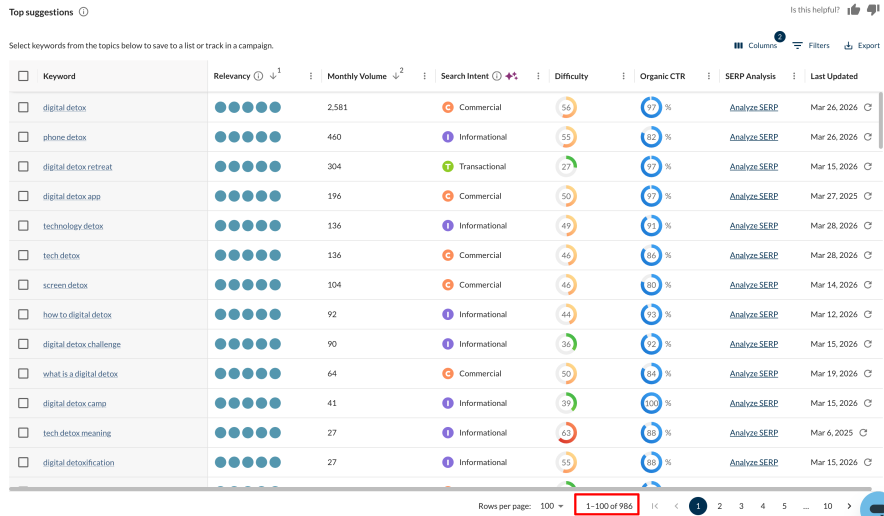Analyze SERP for digital detoxification

(754, 462)
